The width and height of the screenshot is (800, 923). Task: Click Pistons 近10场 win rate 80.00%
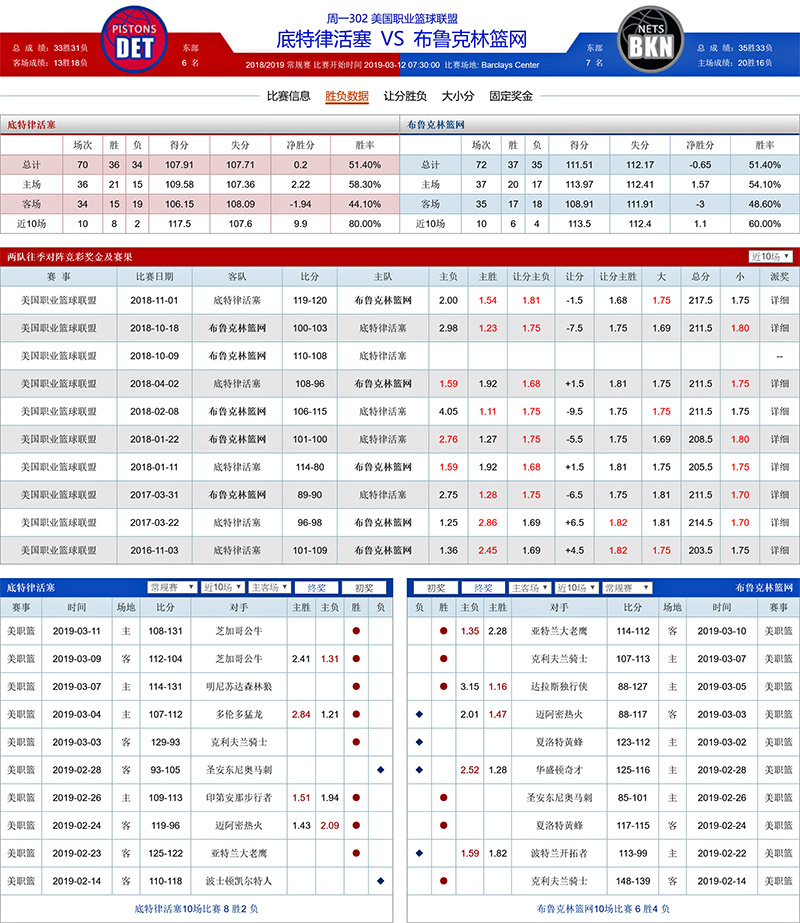pyautogui.click(x=364, y=224)
